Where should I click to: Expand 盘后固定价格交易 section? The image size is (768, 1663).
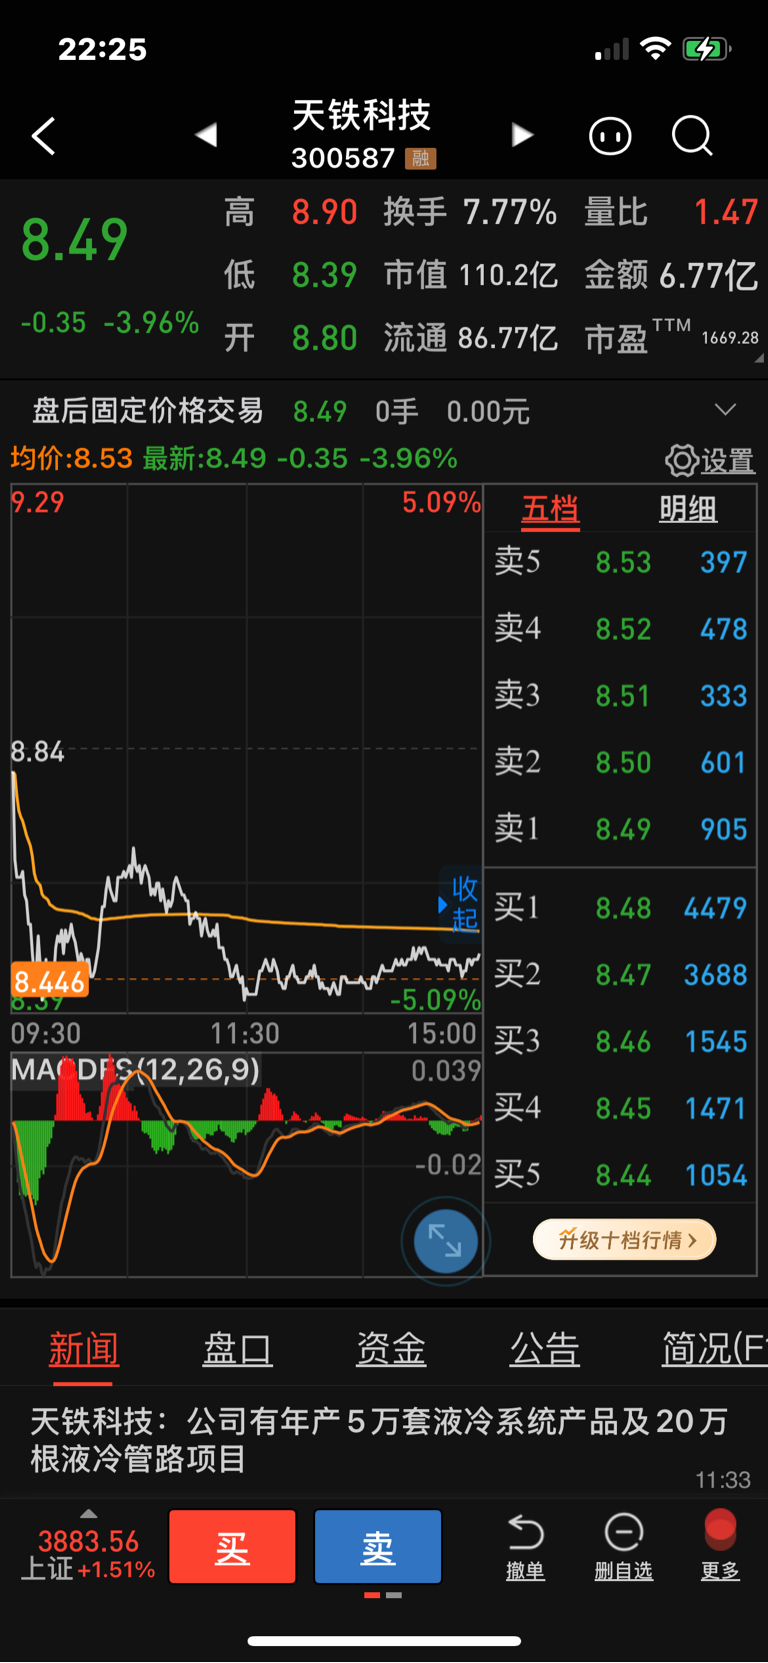(725, 410)
